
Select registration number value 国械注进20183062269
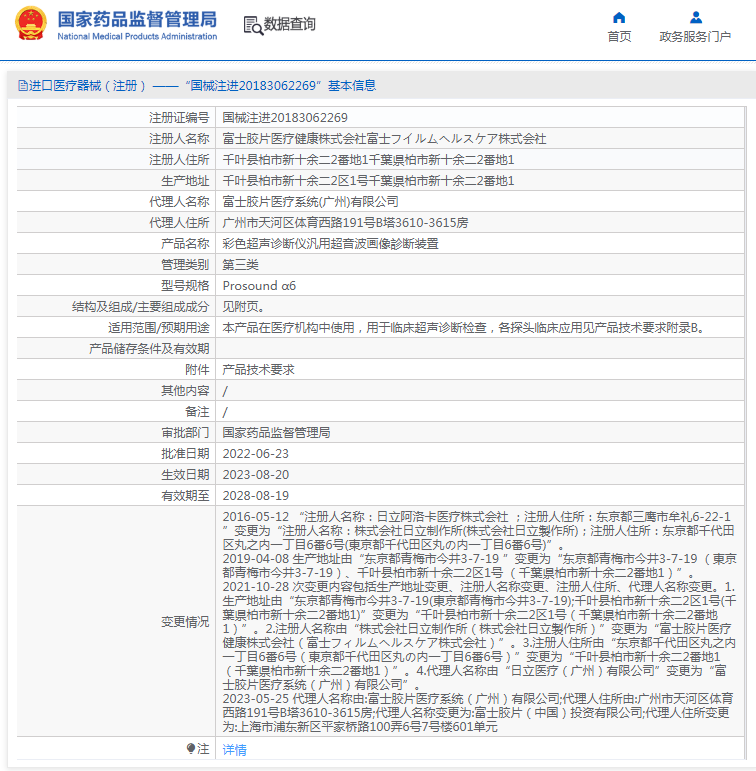(285, 118)
